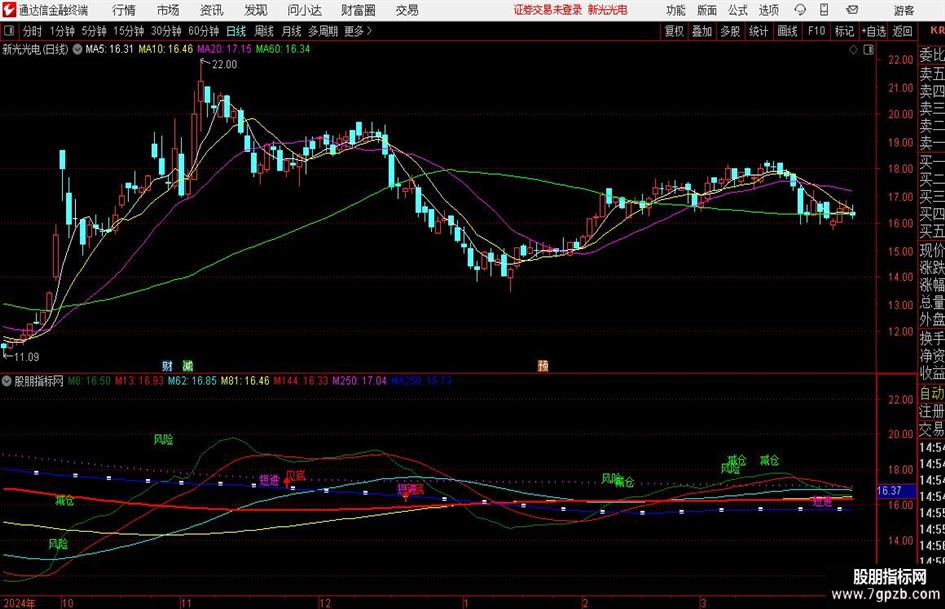
Task: Toggle the left panel layout icon
Action: [9, 31]
